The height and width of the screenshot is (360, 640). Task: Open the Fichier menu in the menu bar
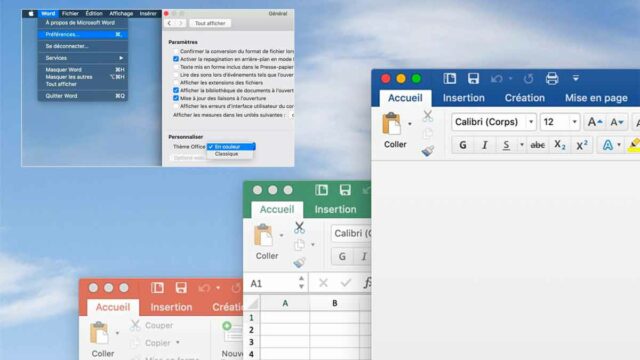[70, 13]
